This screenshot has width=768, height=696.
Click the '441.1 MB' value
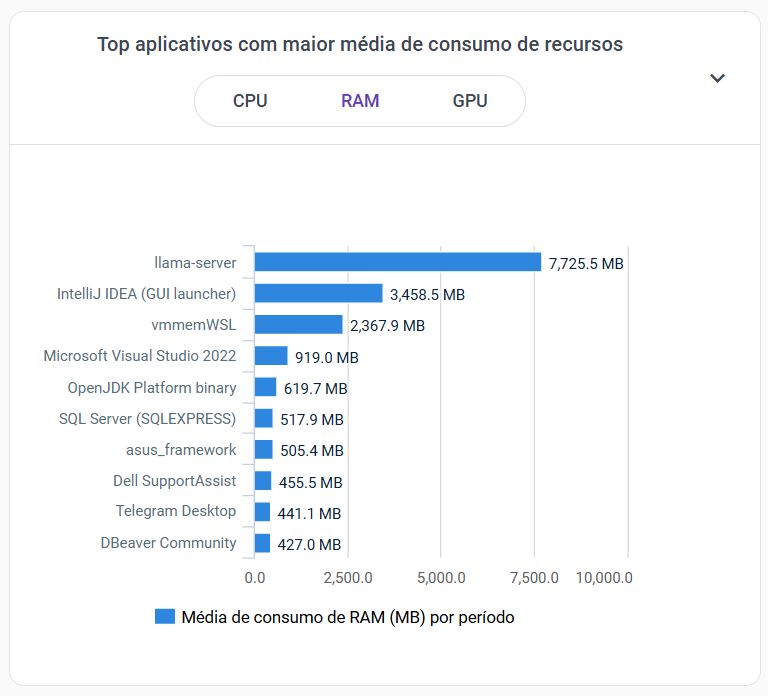[309, 514]
